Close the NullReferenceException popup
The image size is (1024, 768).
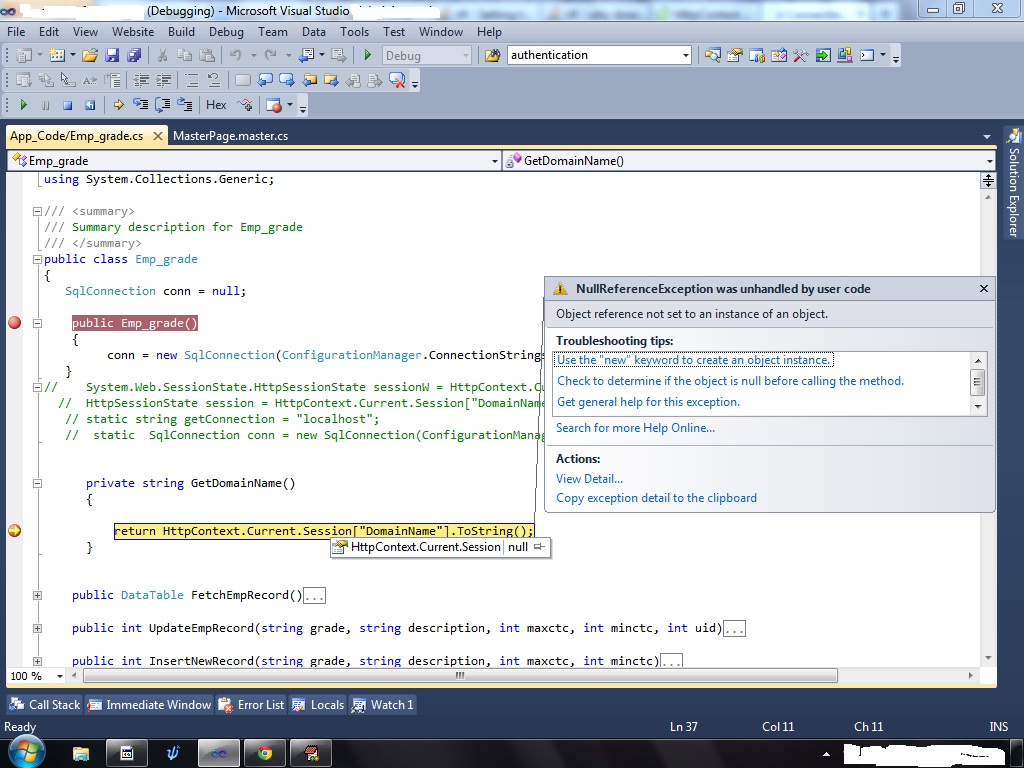[x=984, y=289]
